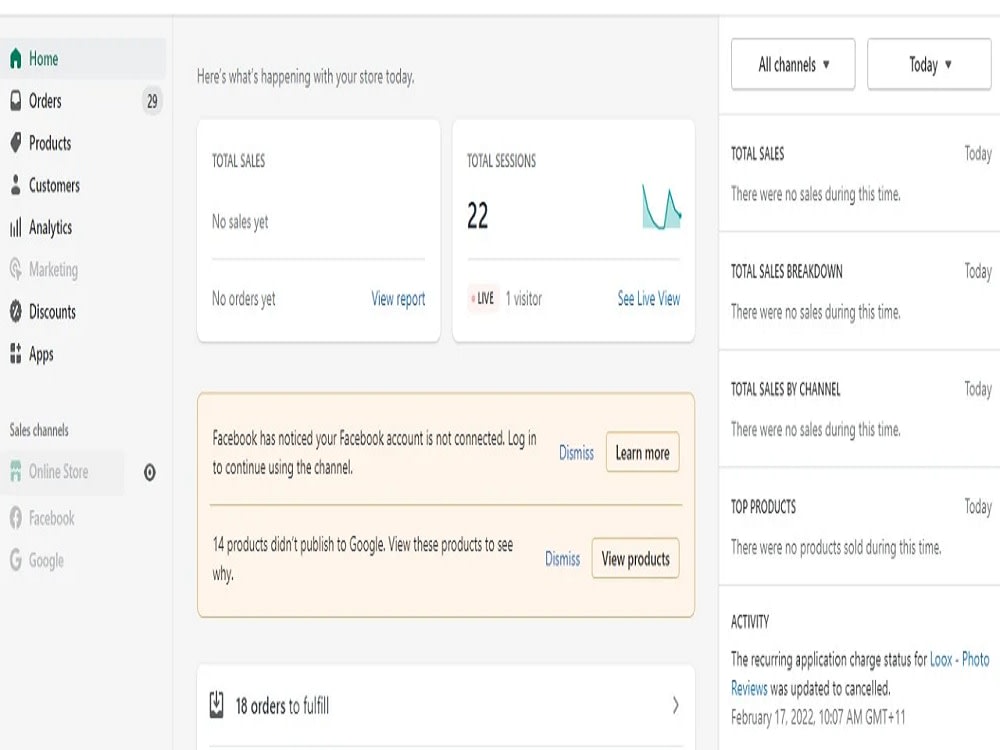Open the Discounts badge icon
This screenshot has width=1000, height=750.
click(16, 311)
